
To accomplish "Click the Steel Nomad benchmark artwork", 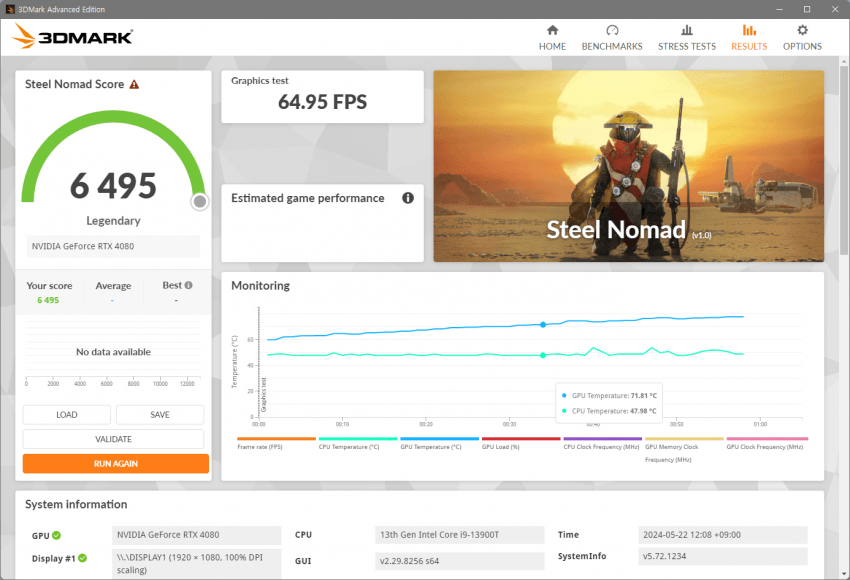I will tap(629, 166).
